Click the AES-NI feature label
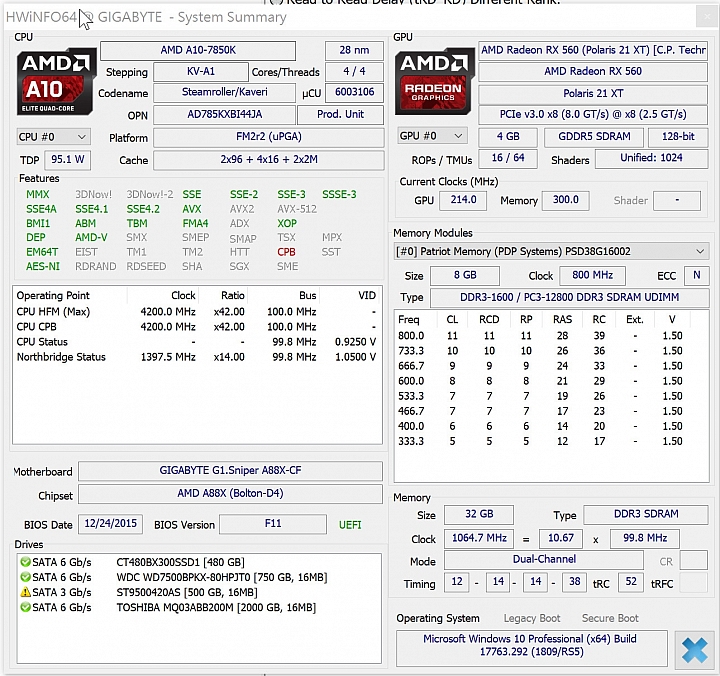The height and width of the screenshot is (676, 720). coord(43,266)
